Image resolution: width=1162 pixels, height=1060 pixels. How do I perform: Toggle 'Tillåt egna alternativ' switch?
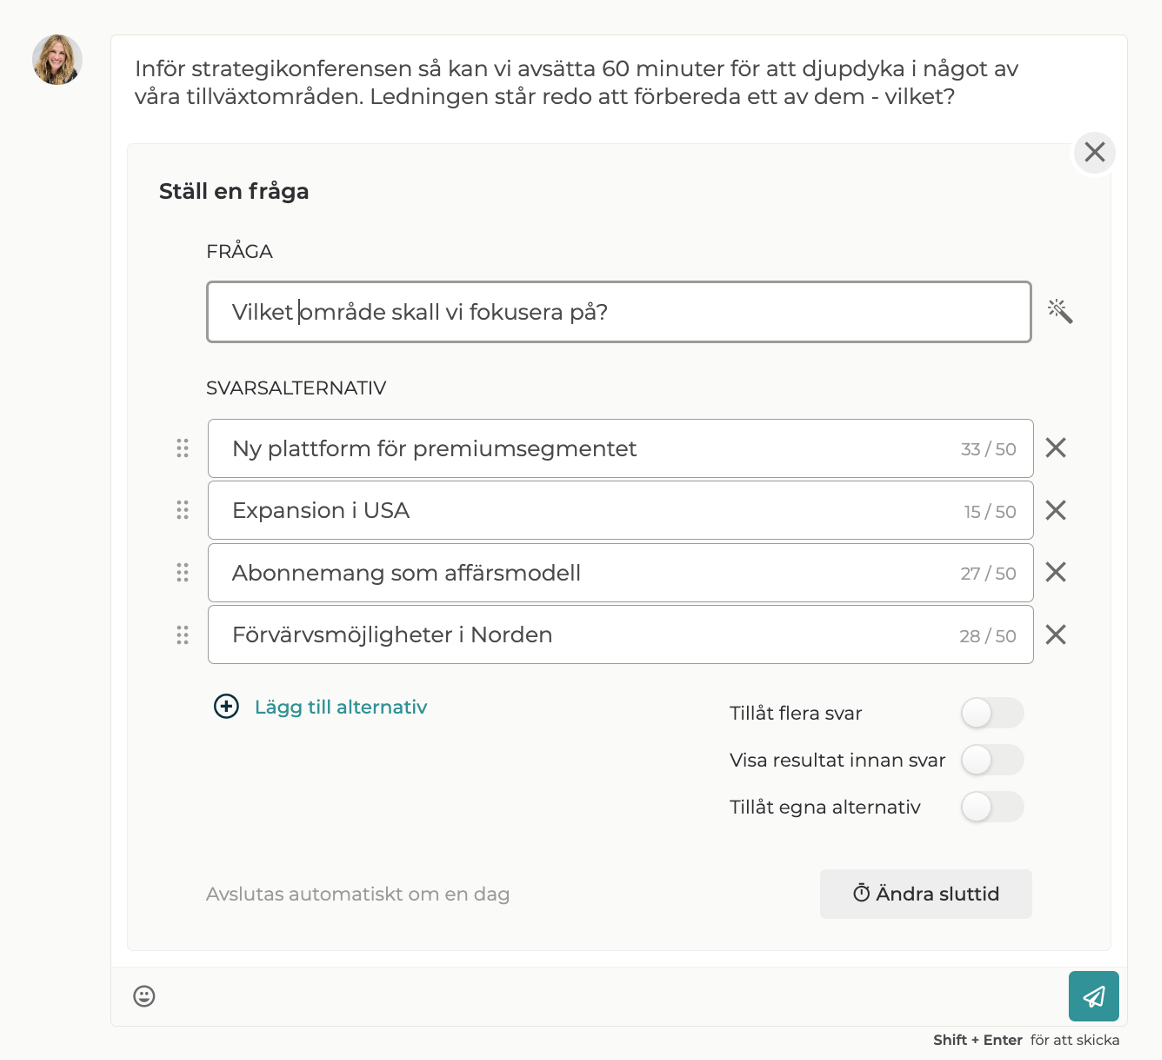coord(991,807)
